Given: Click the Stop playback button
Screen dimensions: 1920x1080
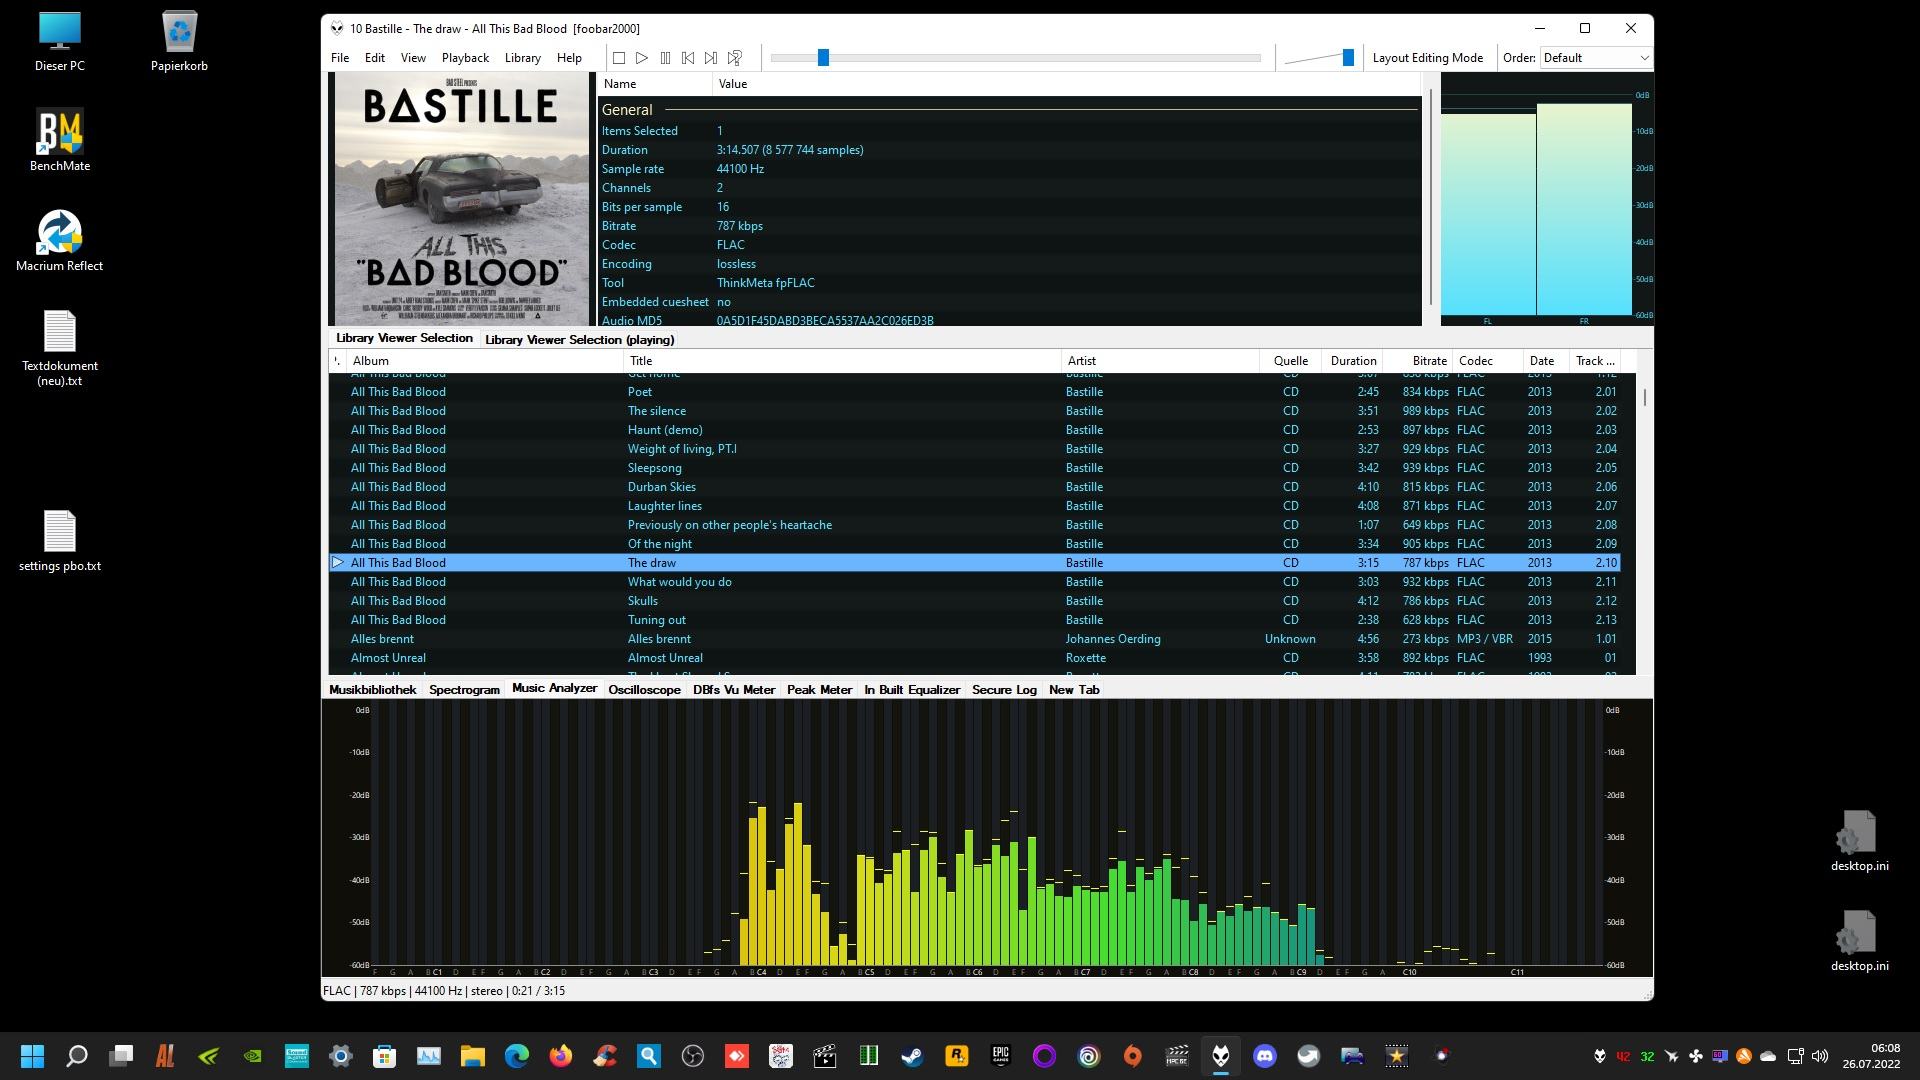Looking at the screenshot, I should (619, 58).
